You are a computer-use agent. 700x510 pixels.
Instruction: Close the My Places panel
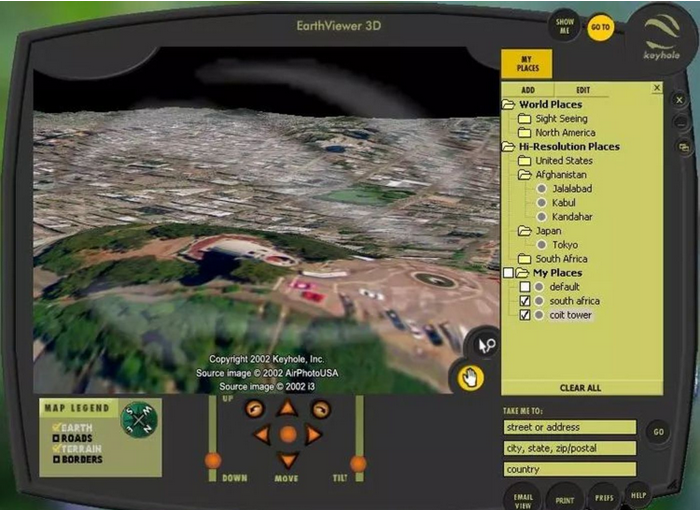[x=657, y=88]
